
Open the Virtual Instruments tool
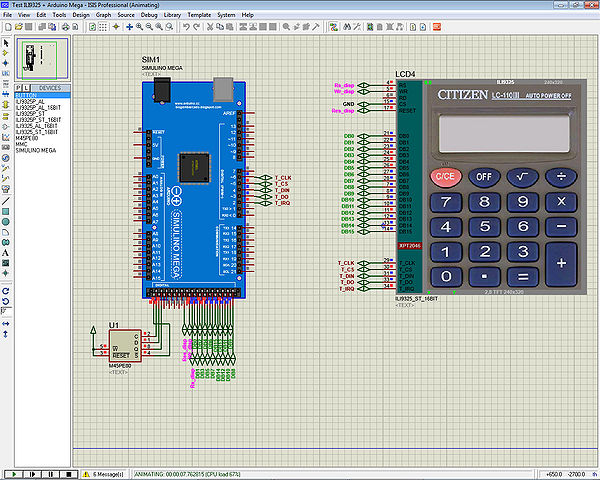coord(6,189)
